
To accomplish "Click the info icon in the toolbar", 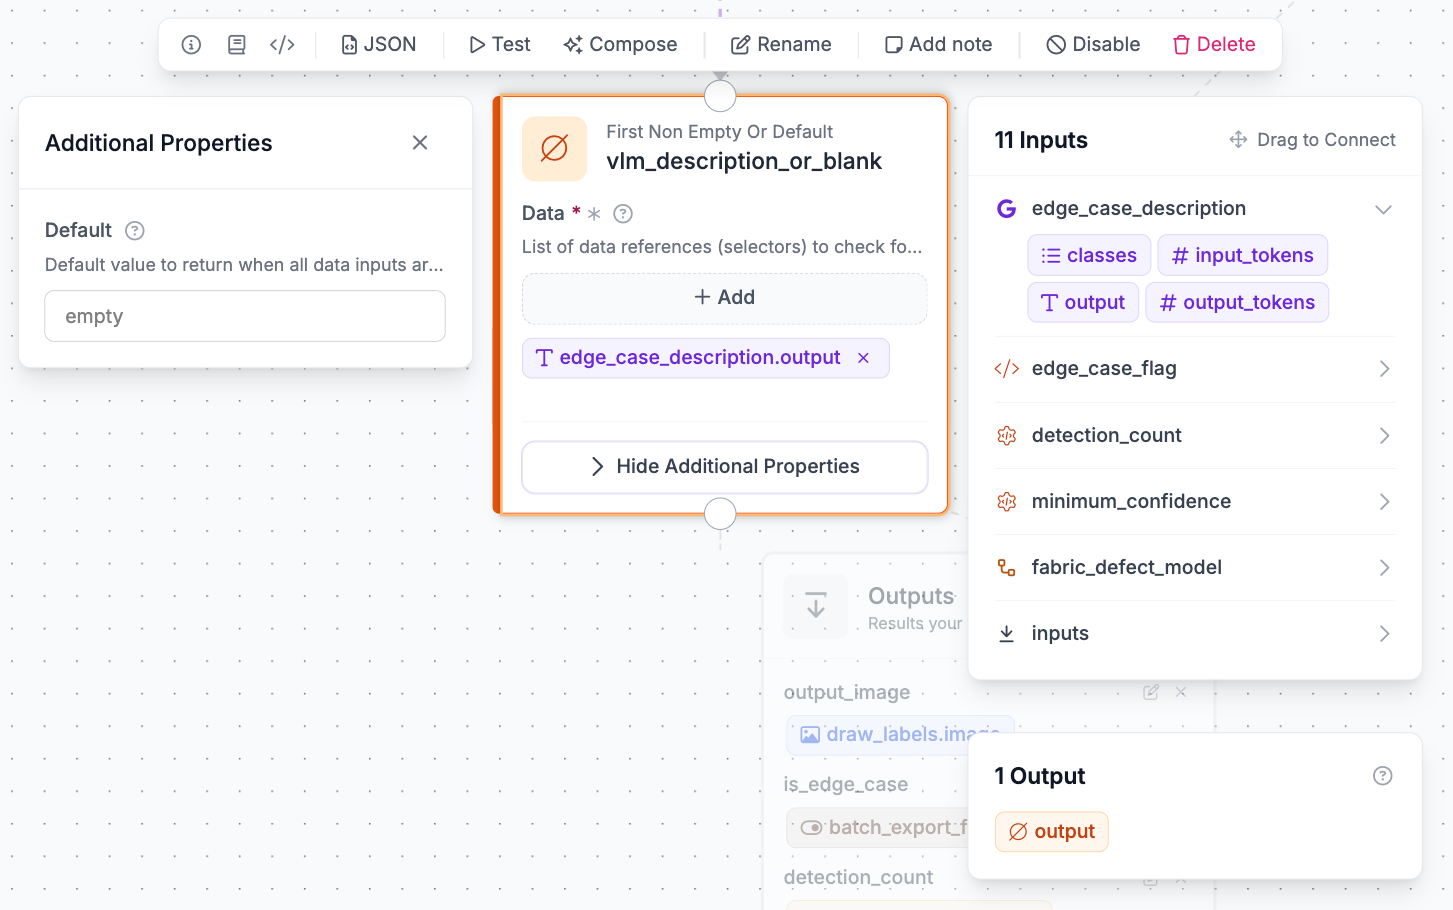I will tap(191, 45).
